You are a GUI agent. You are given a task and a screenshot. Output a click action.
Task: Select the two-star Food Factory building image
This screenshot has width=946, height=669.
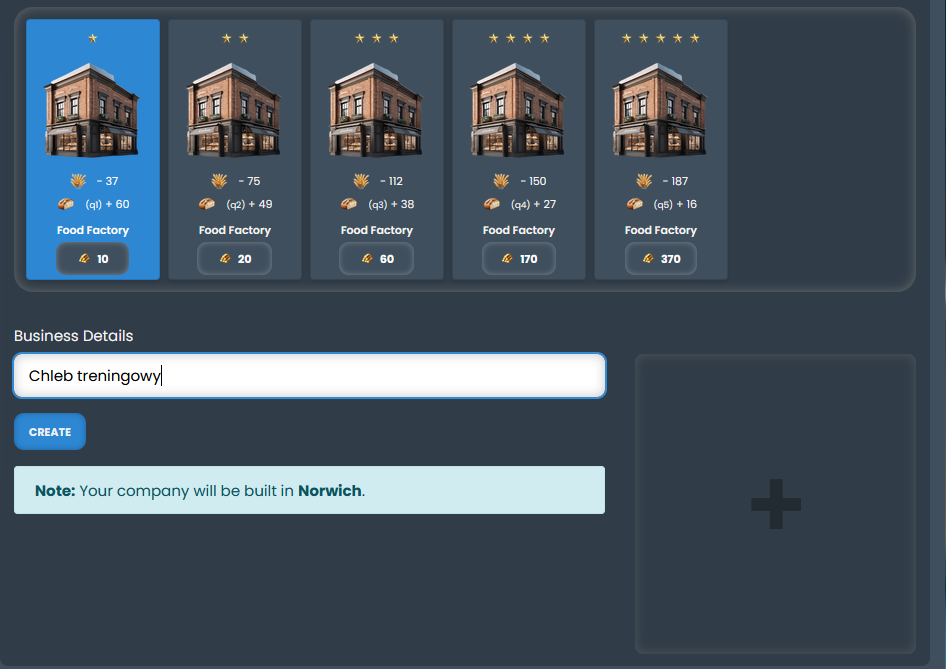point(234,110)
